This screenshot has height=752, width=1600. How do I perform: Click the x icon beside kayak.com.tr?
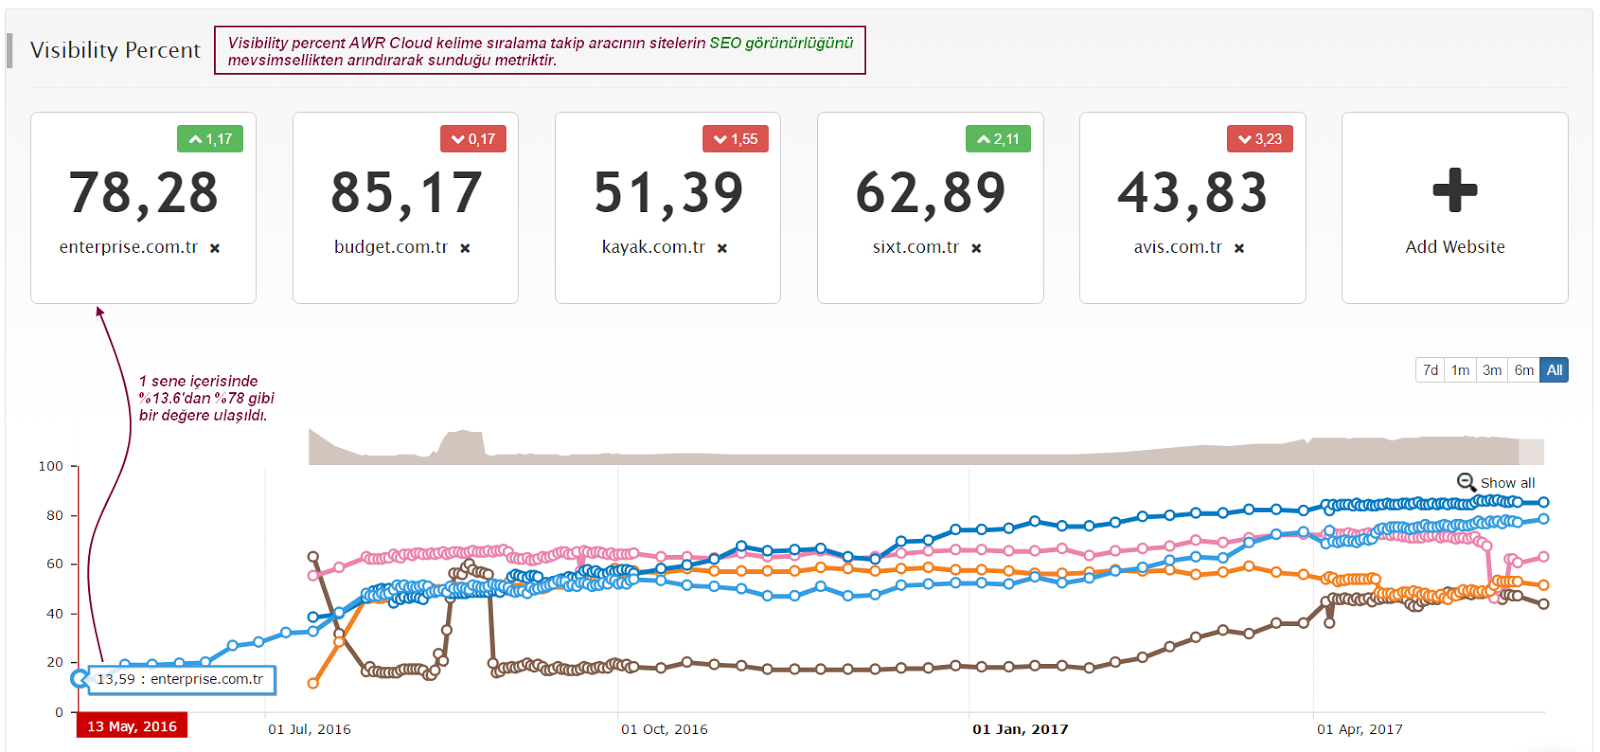(x=722, y=248)
